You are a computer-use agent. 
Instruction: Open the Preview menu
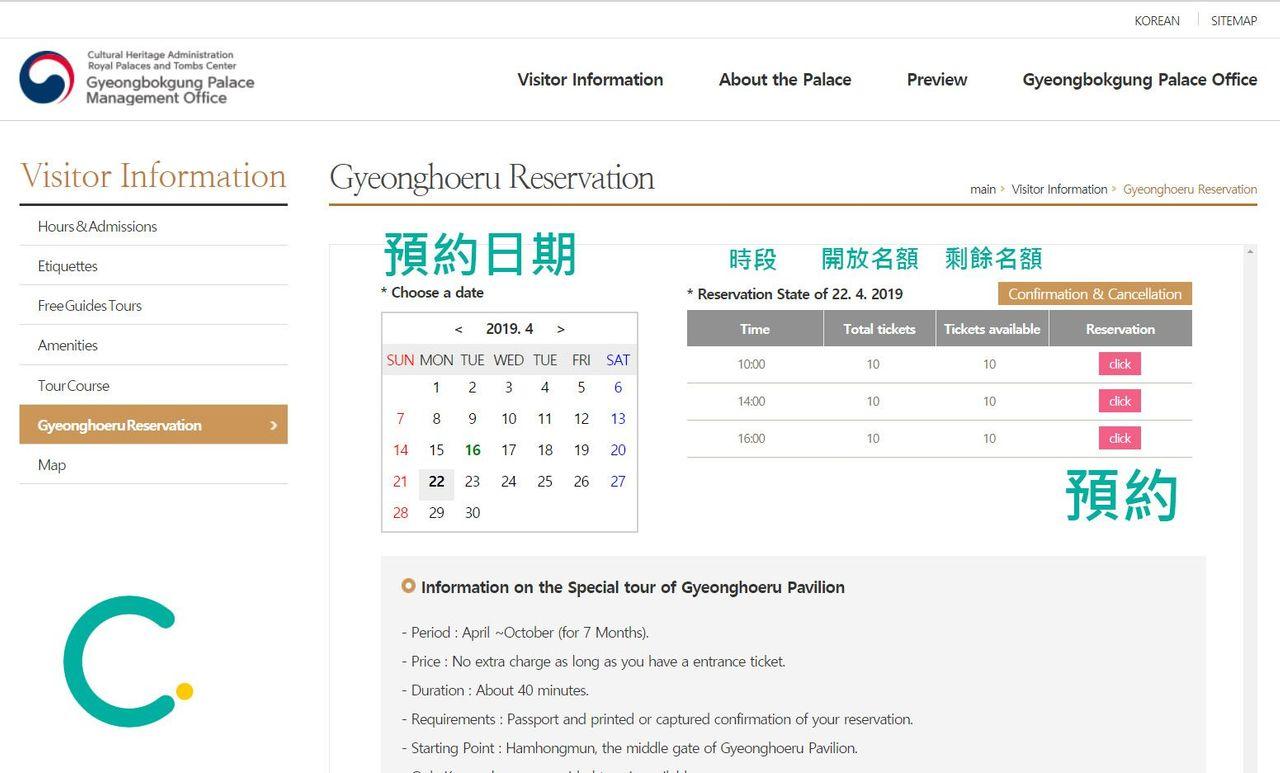937,80
